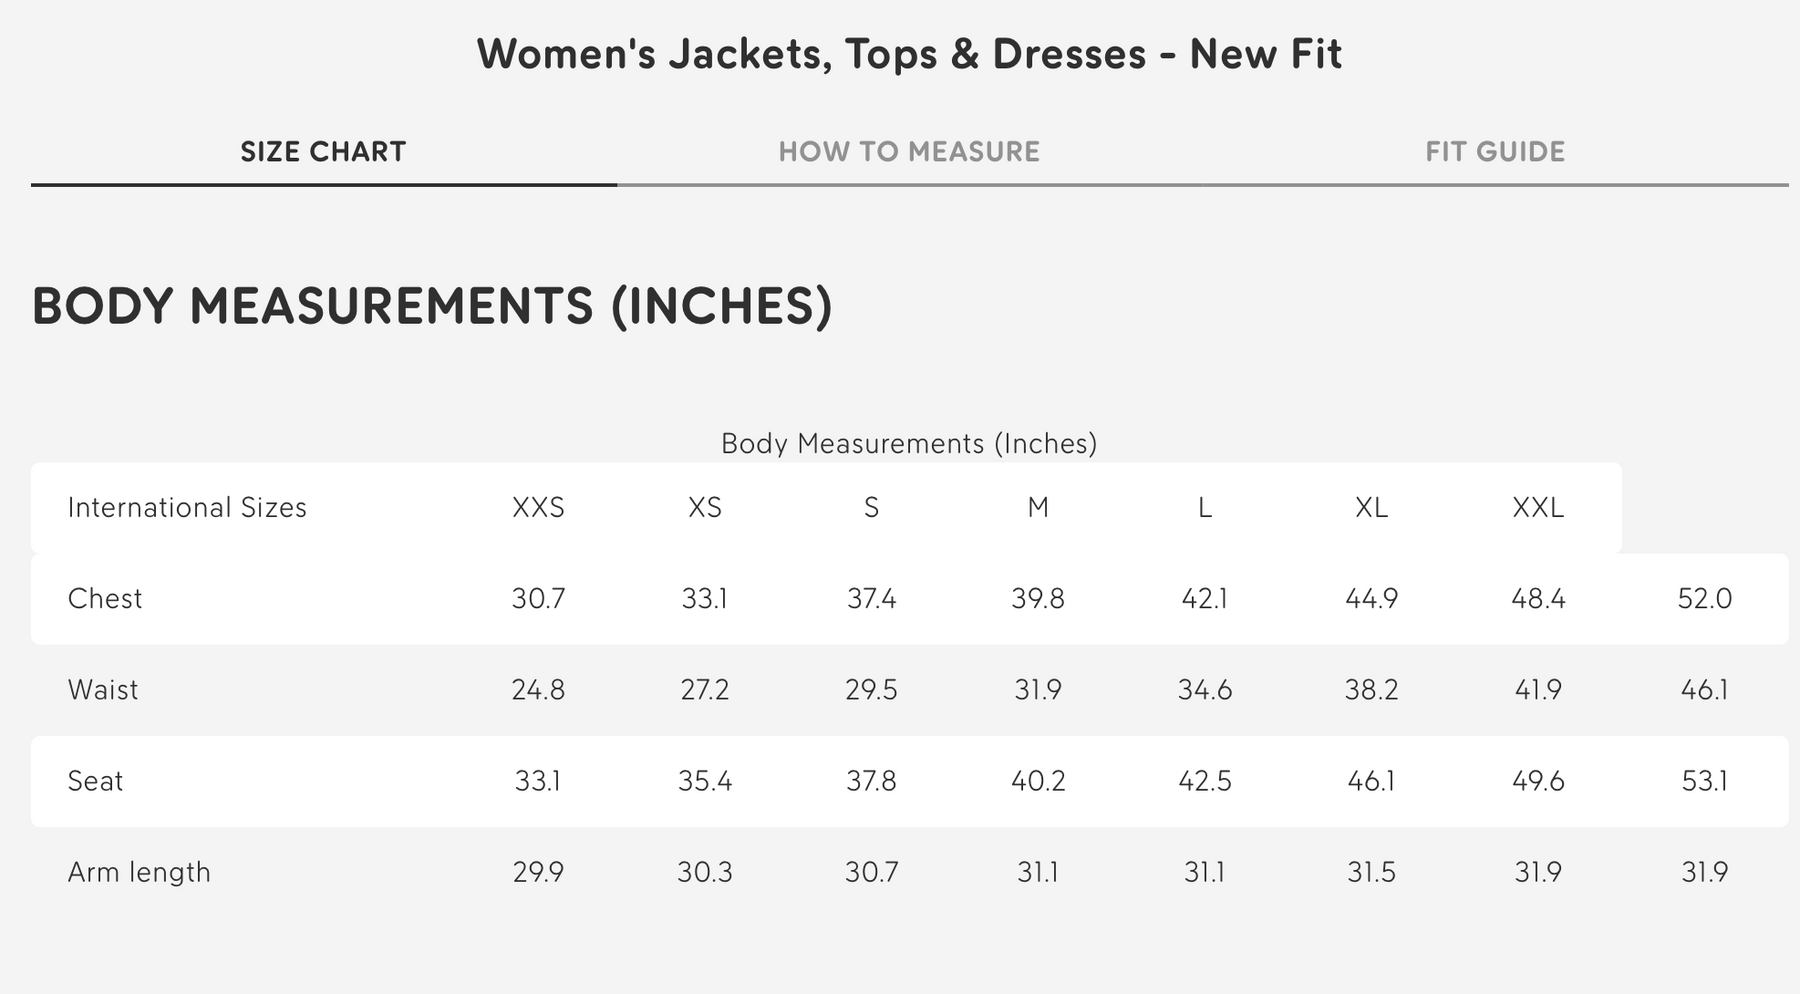Click the Arm length row label

(139, 872)
